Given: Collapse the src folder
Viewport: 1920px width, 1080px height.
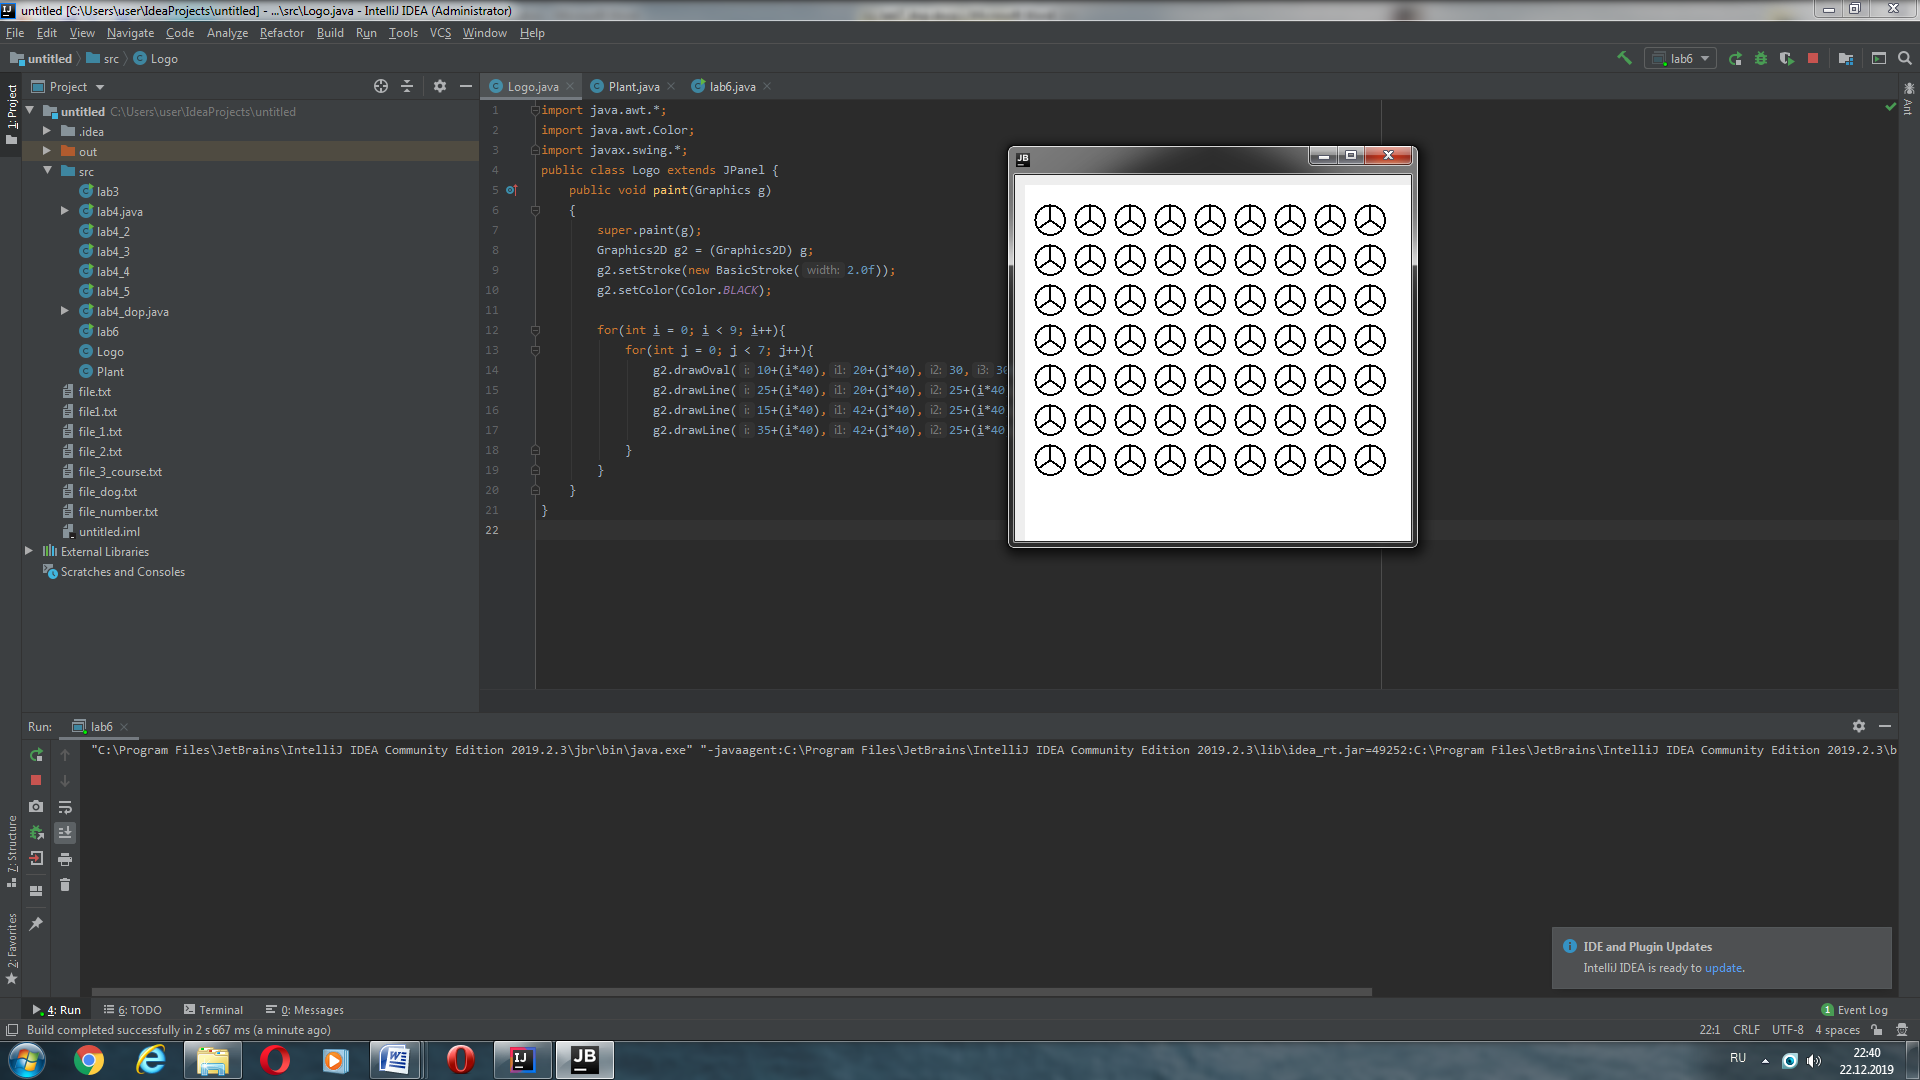Looking at the screenshot, I should coord(47,171).
